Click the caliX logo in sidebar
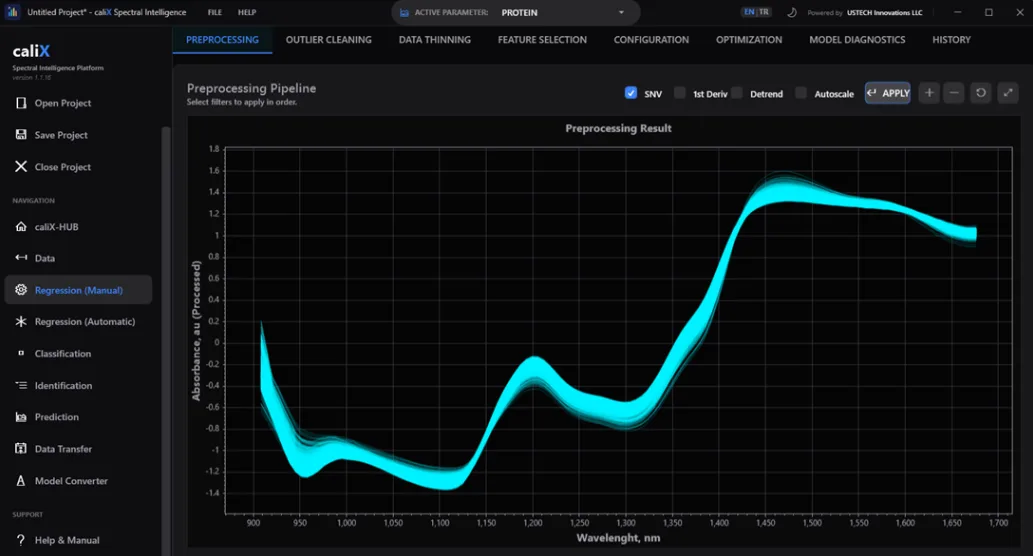This screenshot has width=1033, height=556. click(x=31, y=51)
